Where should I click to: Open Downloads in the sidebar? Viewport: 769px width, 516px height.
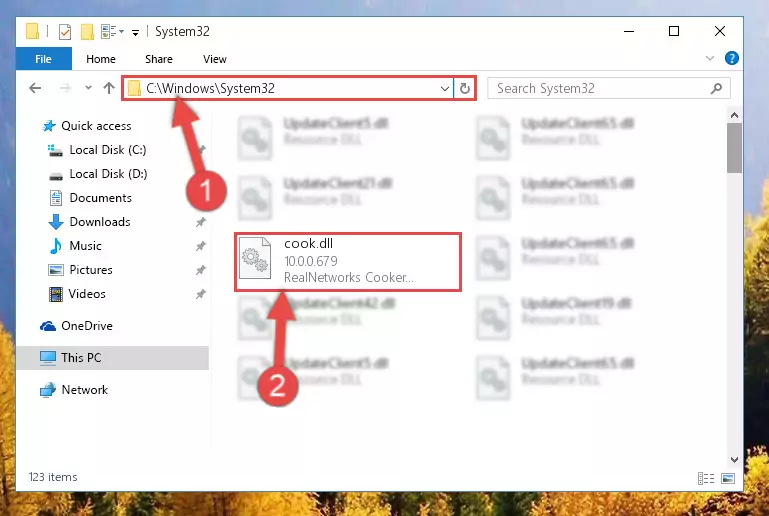point(100,222)
